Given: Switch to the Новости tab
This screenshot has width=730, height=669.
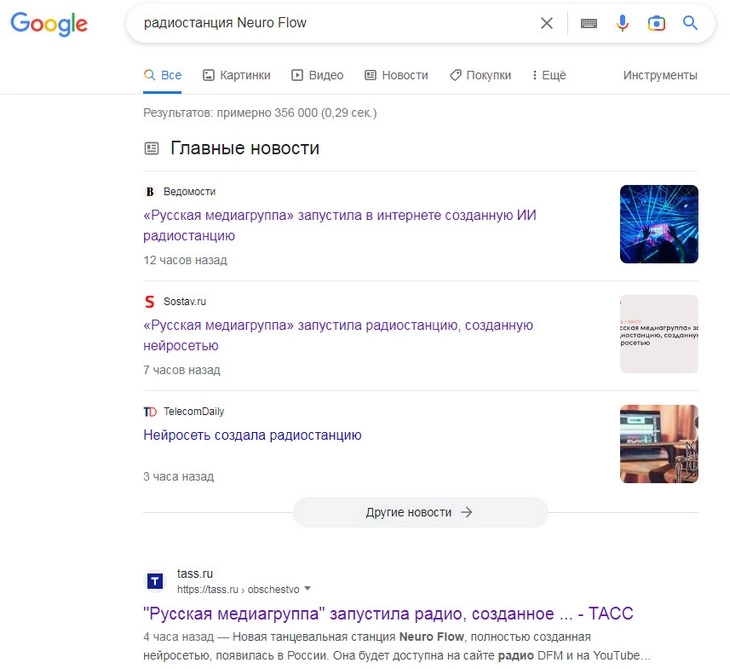Looking at the screenshot, I should [x=396, y=75].
